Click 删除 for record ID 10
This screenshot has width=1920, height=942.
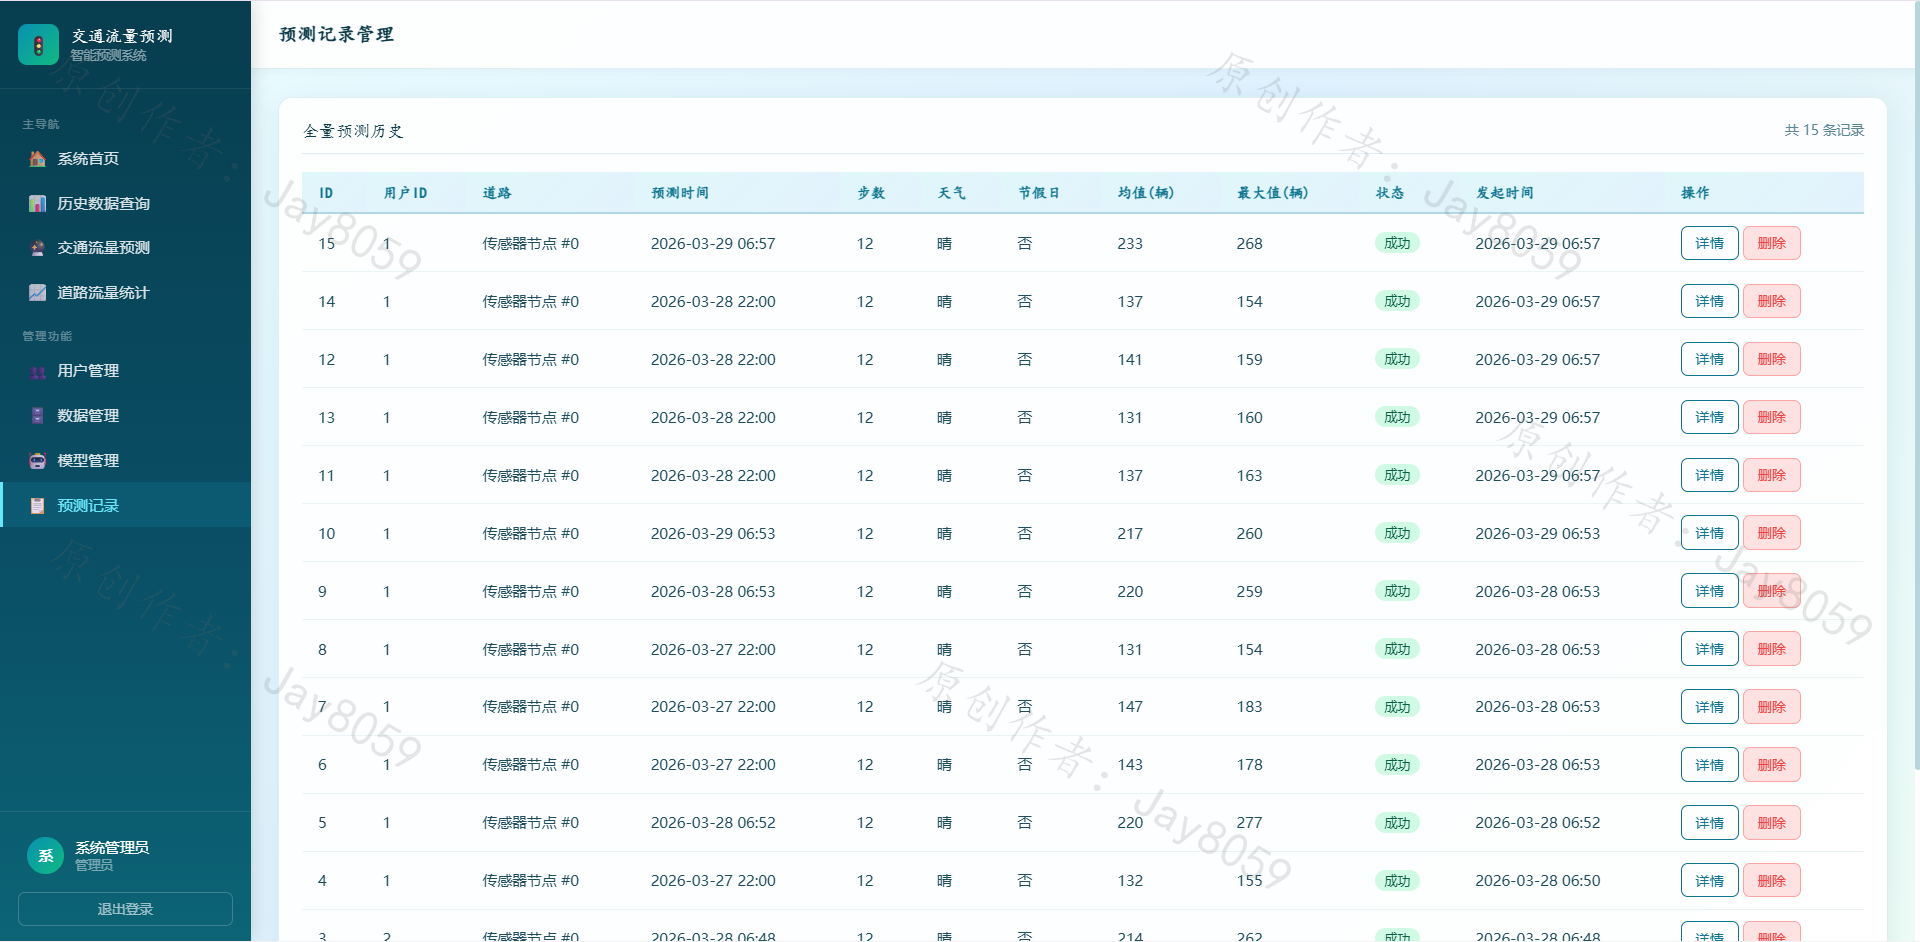(1771, 533)
